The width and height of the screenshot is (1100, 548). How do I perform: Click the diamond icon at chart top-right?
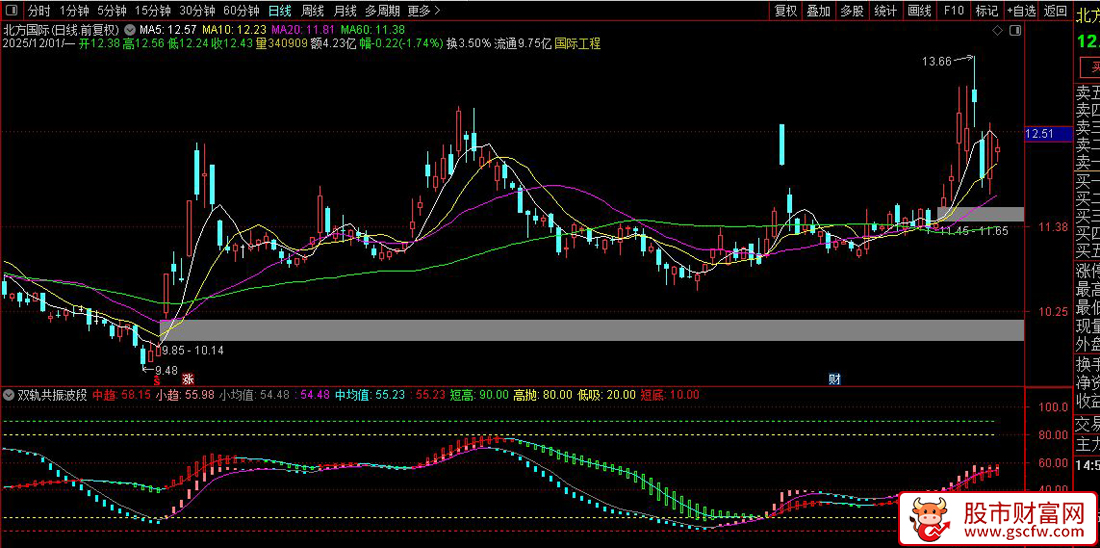(998, 31)
